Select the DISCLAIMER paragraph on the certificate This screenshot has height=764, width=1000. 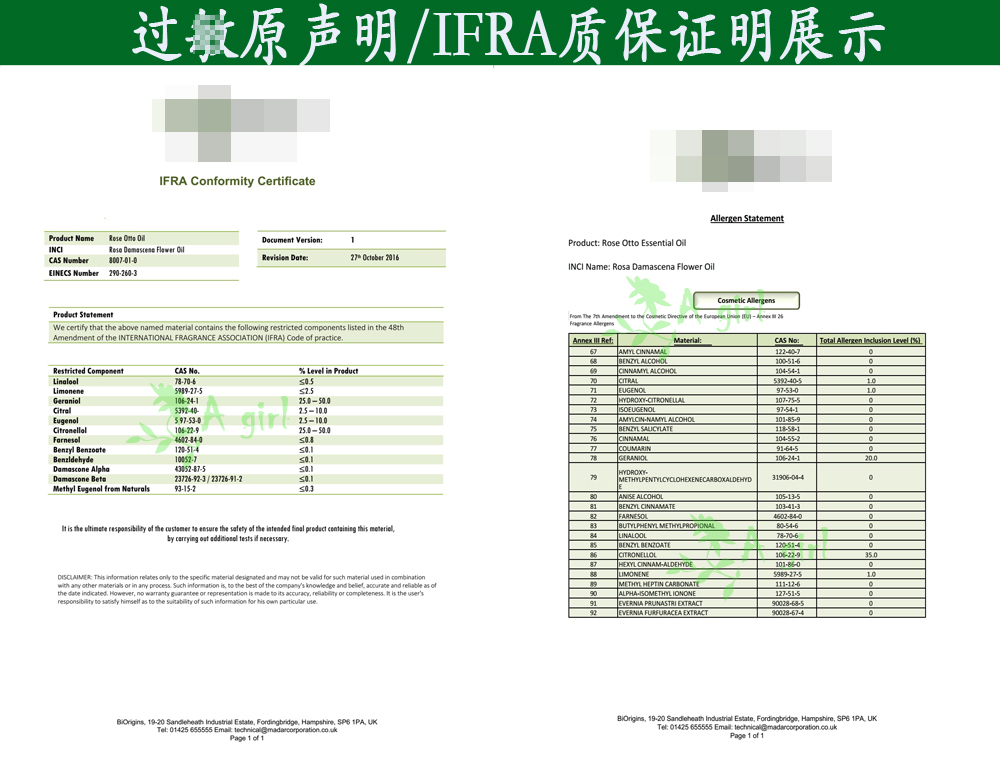tap(247, 589)
